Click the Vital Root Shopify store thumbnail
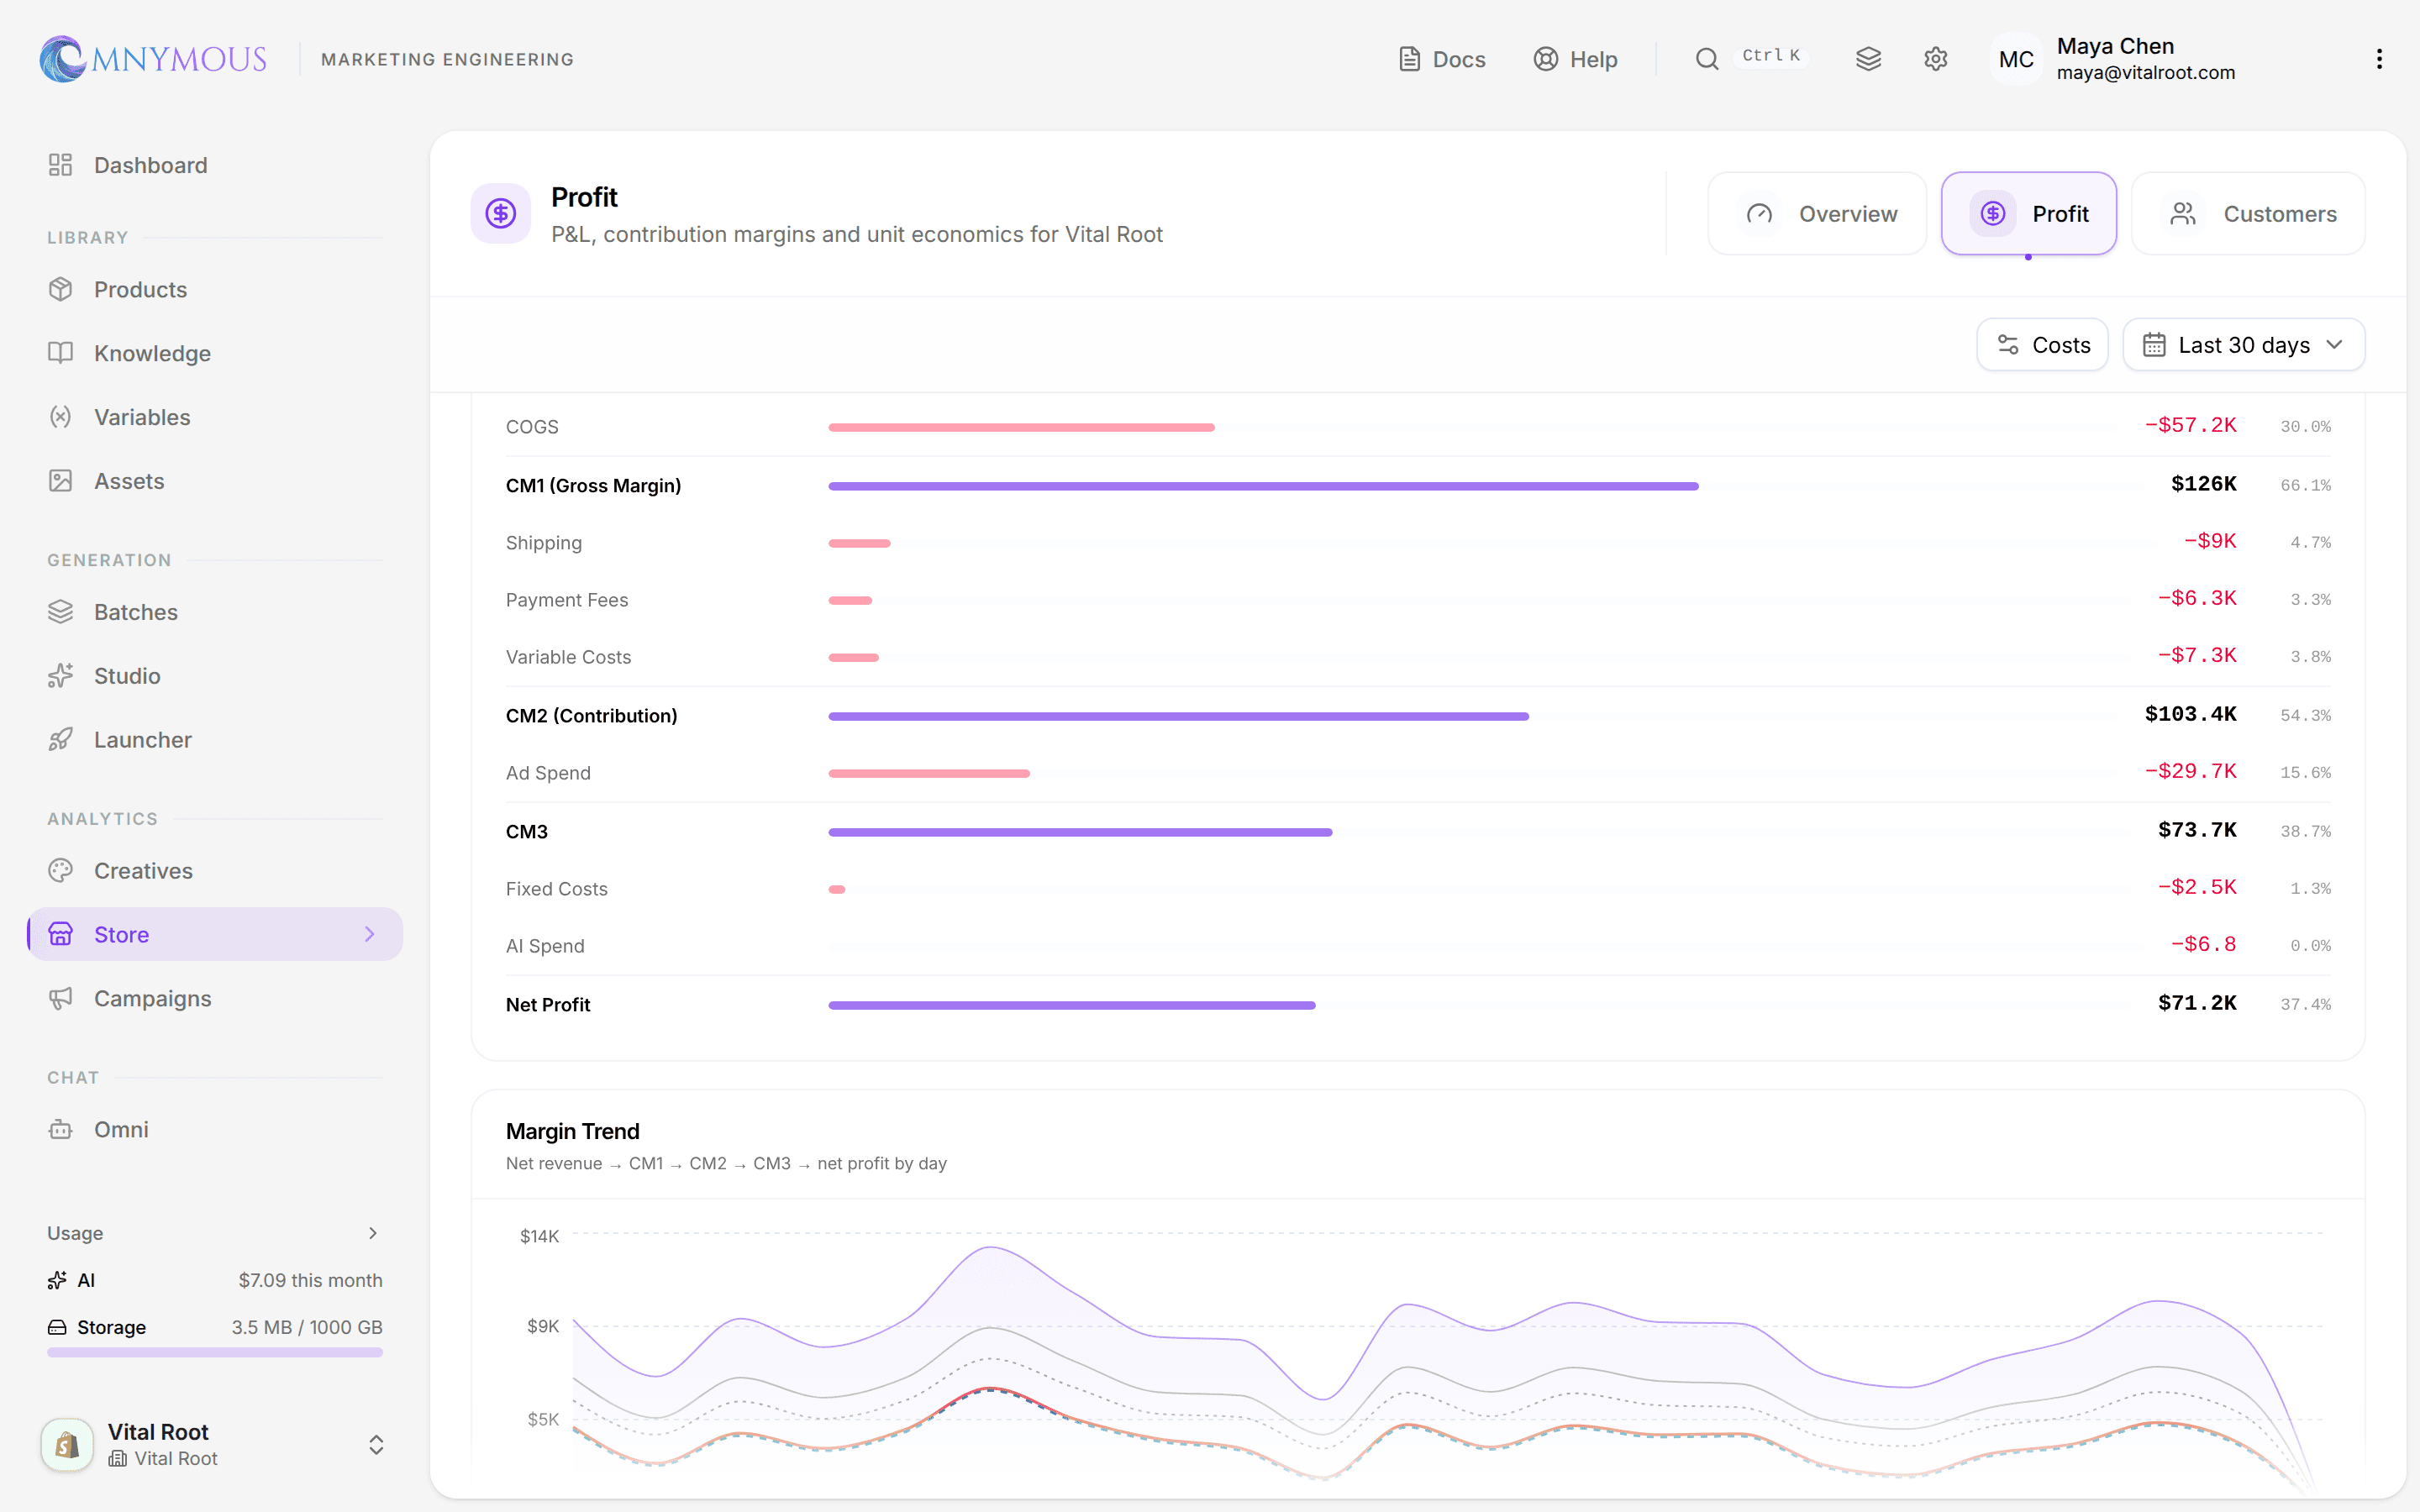This screenshot has width=2420, height=1512. click(x=67, y=1444)
